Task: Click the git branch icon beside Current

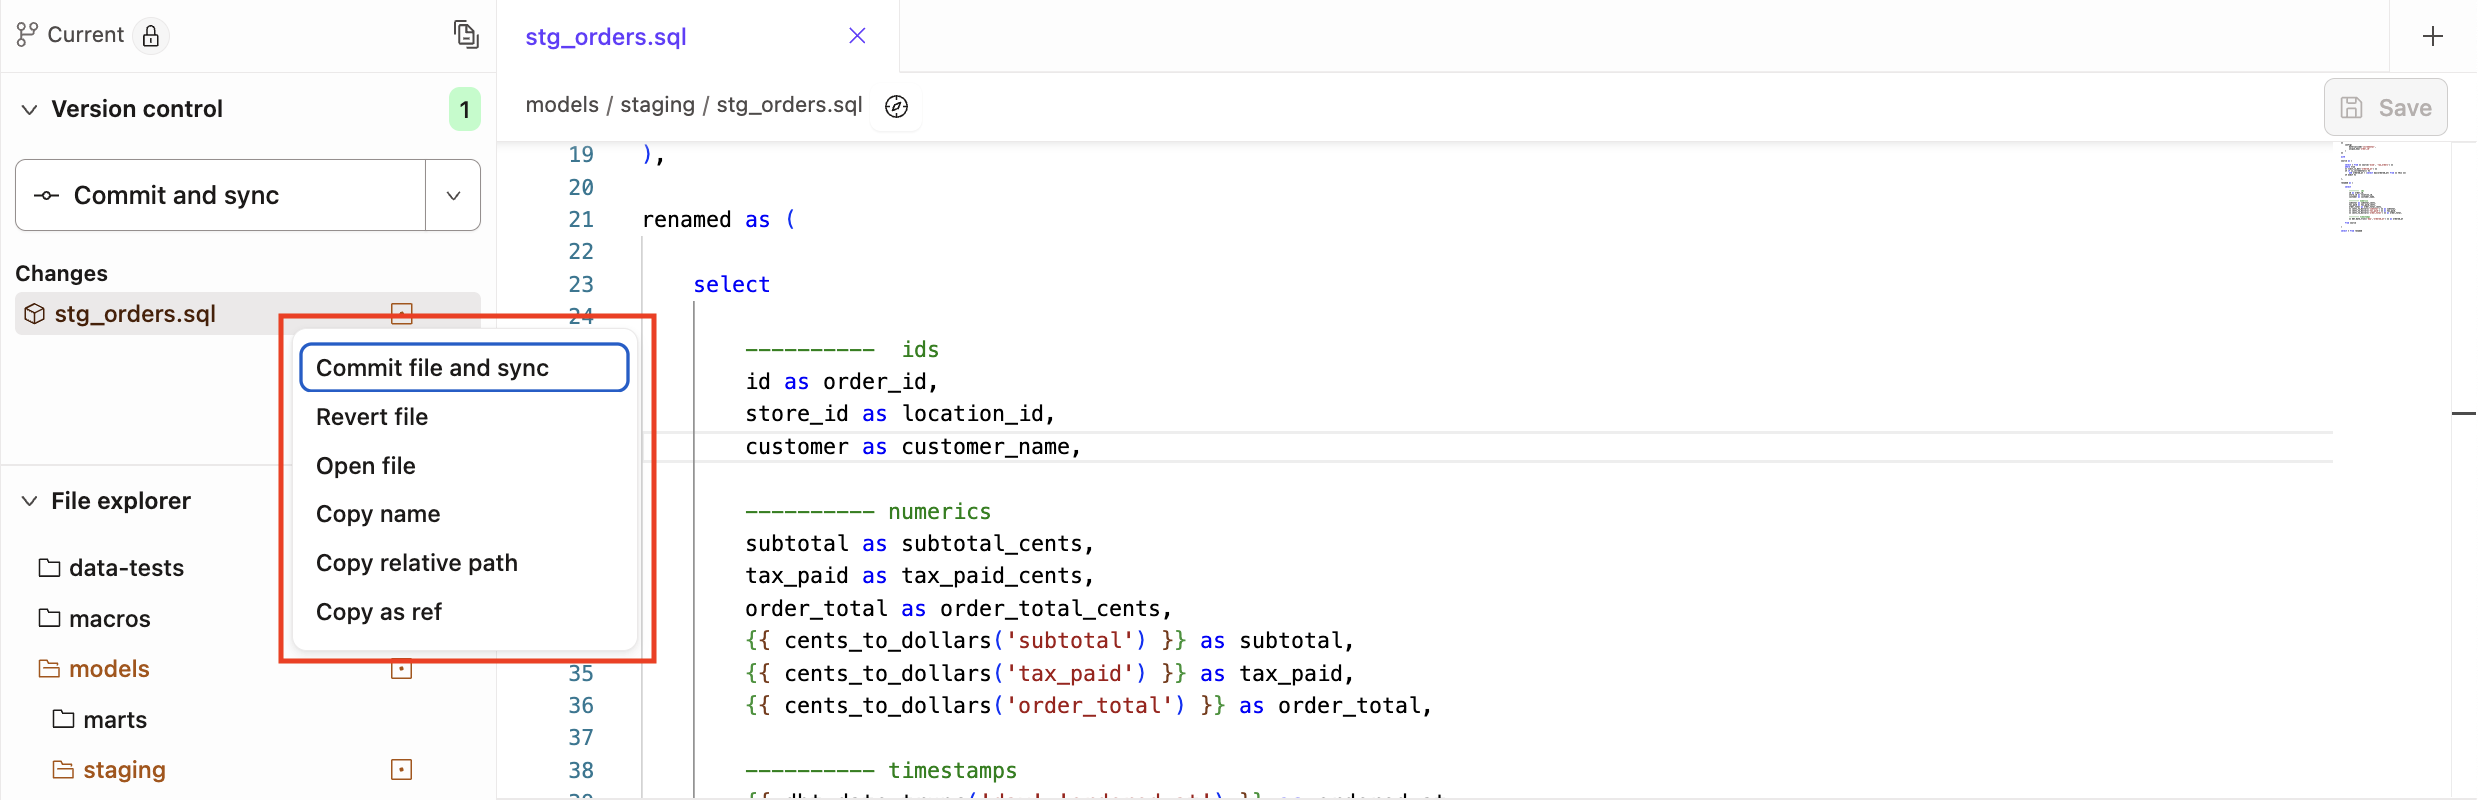Action: [x=27, y=35]
